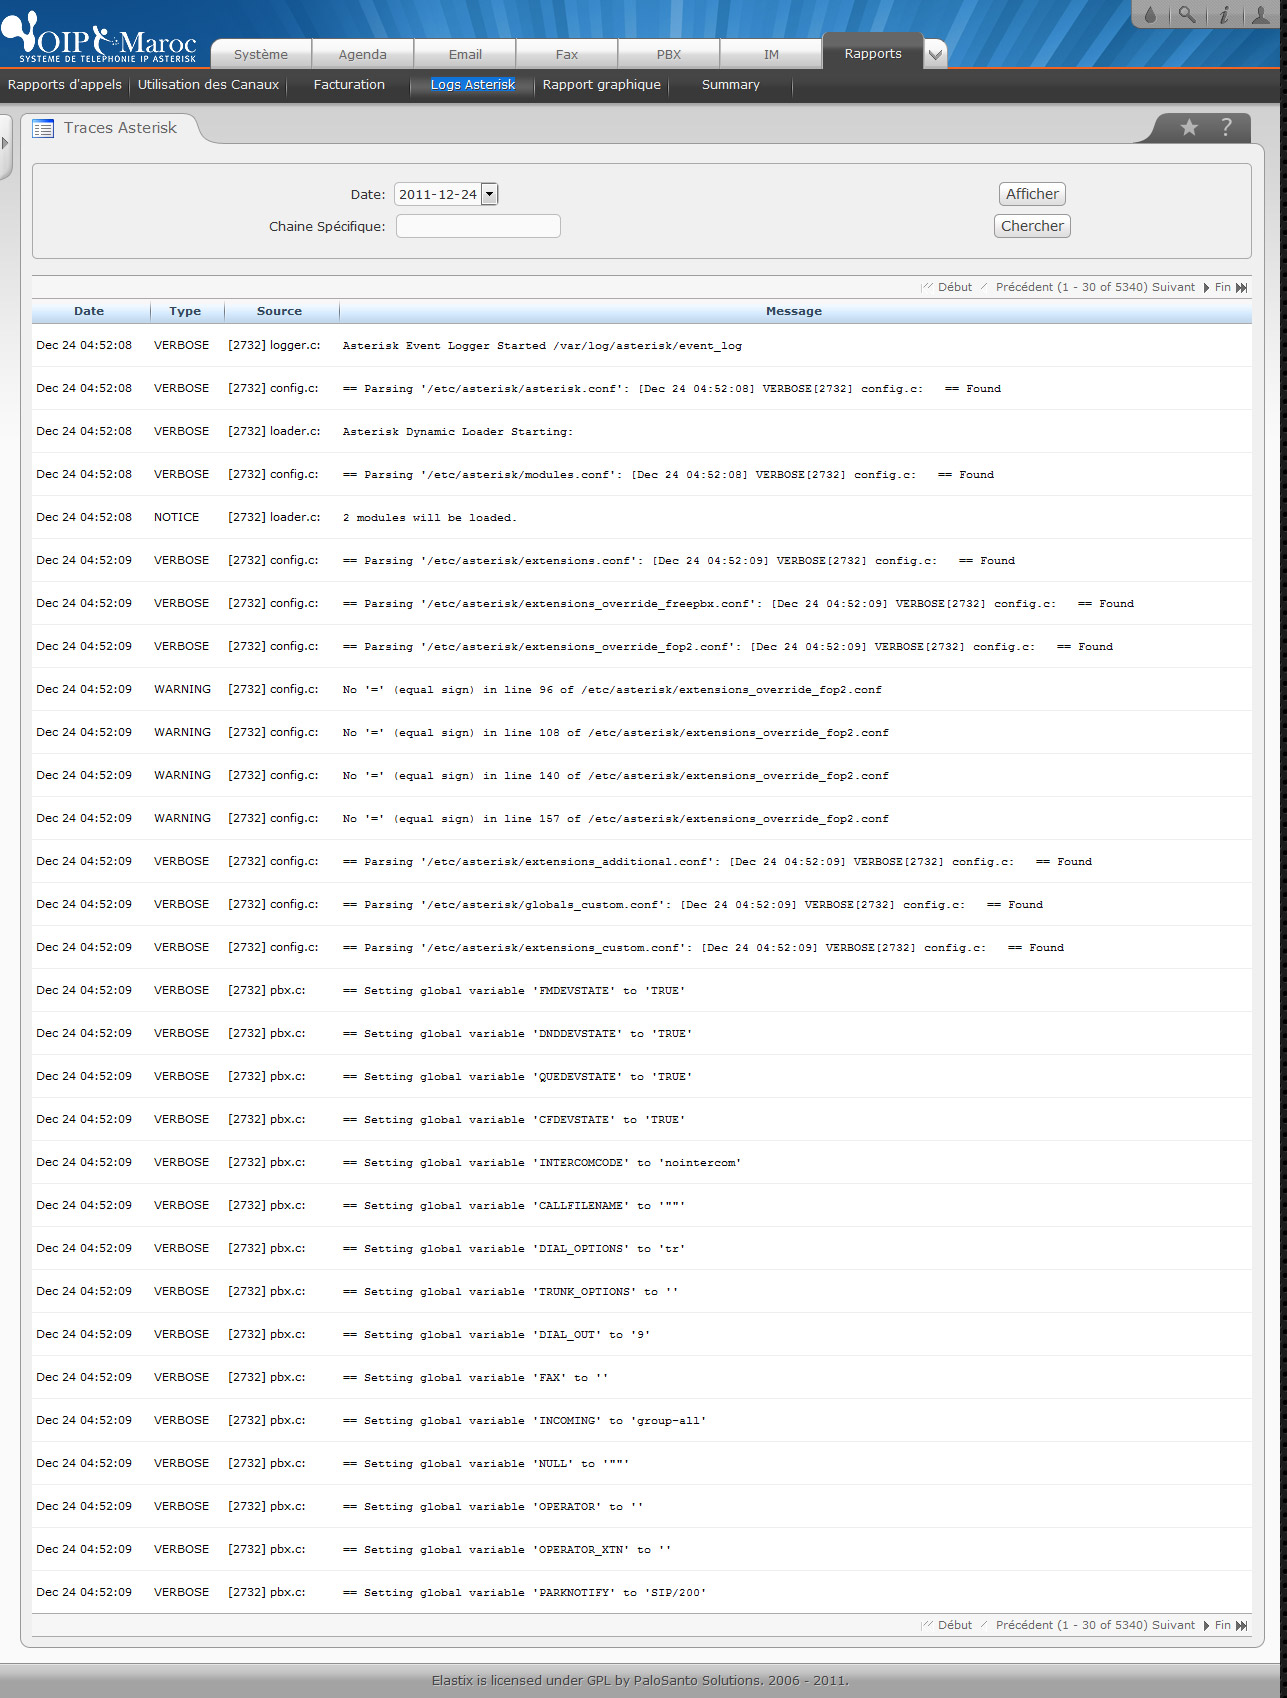
Task: Switch to the PBX tab
Action: click(x=668, y=55)
